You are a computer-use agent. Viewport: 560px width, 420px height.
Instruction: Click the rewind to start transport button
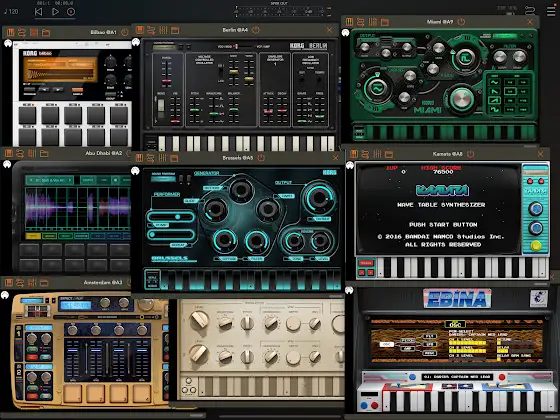[39, 12]
